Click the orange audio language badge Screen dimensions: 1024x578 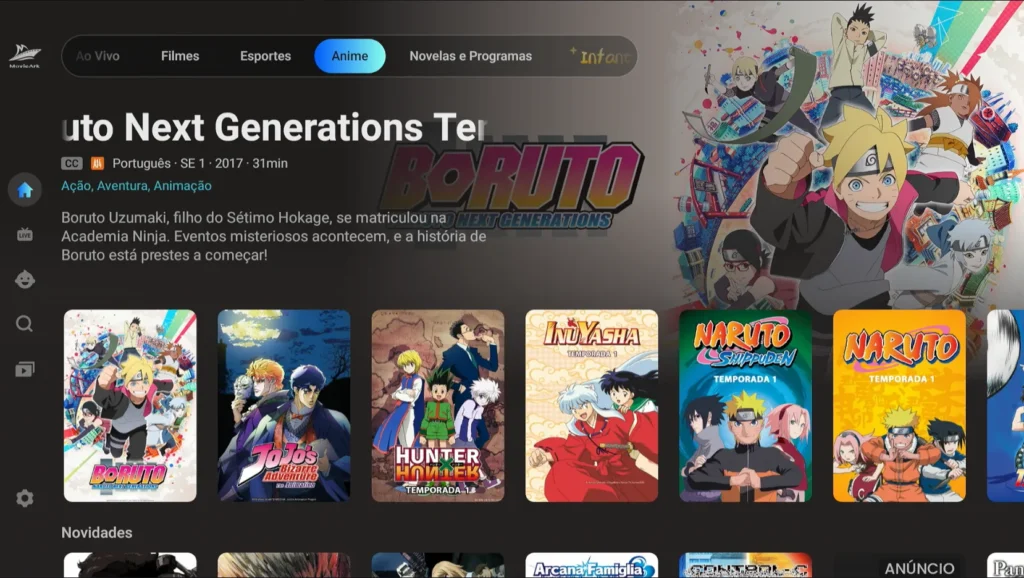coord(97,163)
